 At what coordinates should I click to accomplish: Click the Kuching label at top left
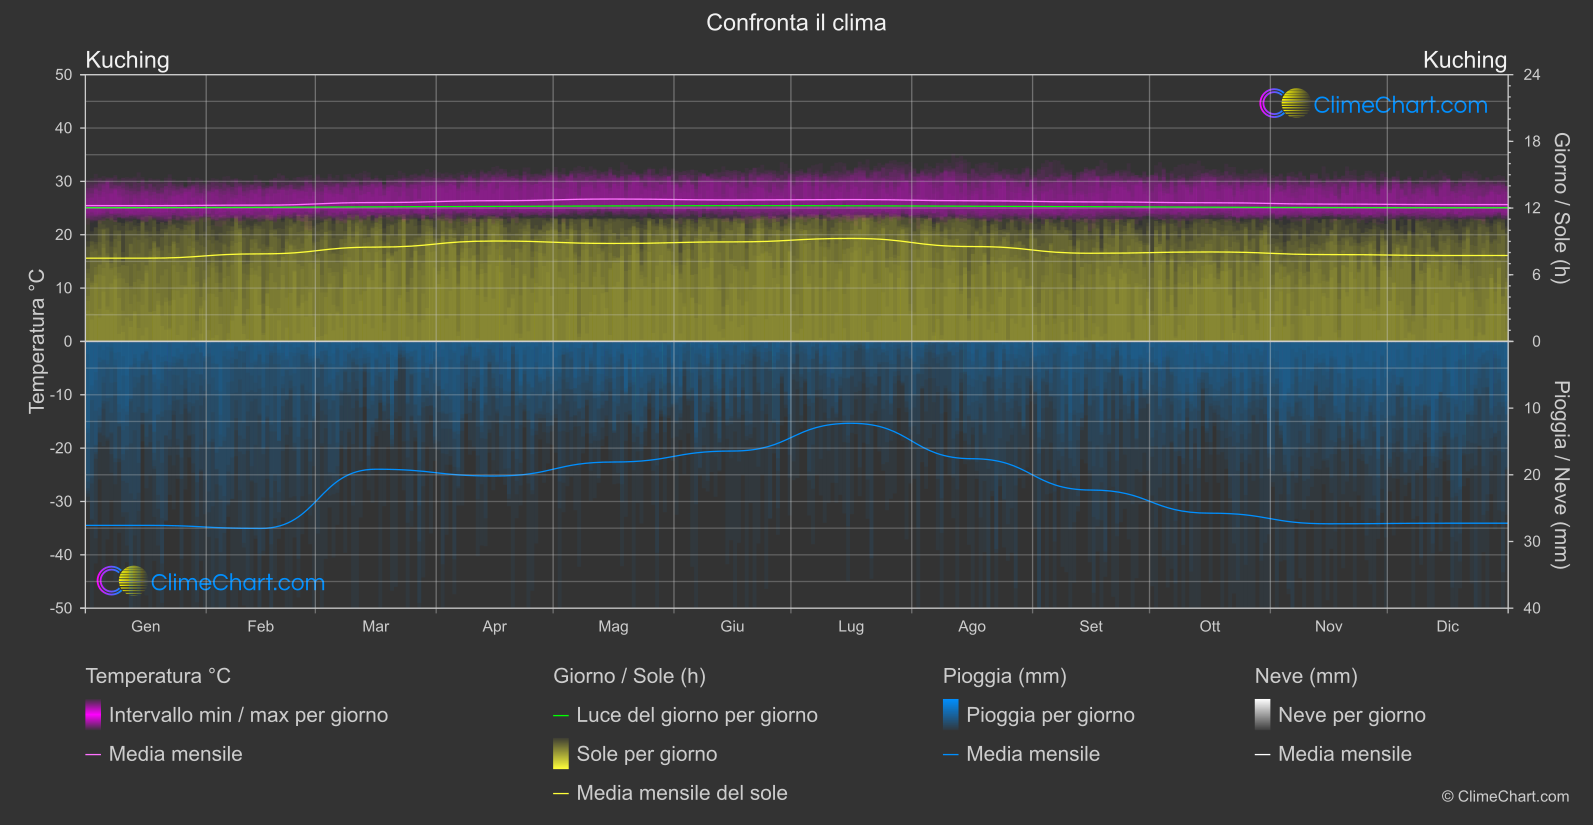point(127,60)
